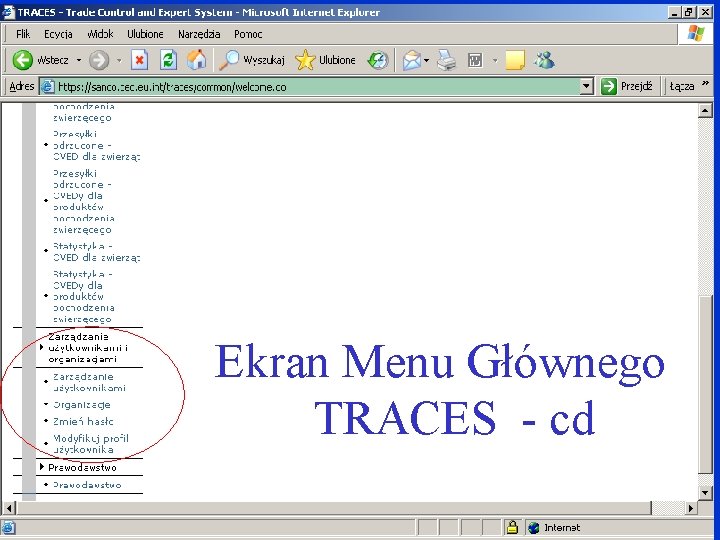720x540 pixels.
Task: Click the yellow note toolbar icon
Action: pos(515,60)
